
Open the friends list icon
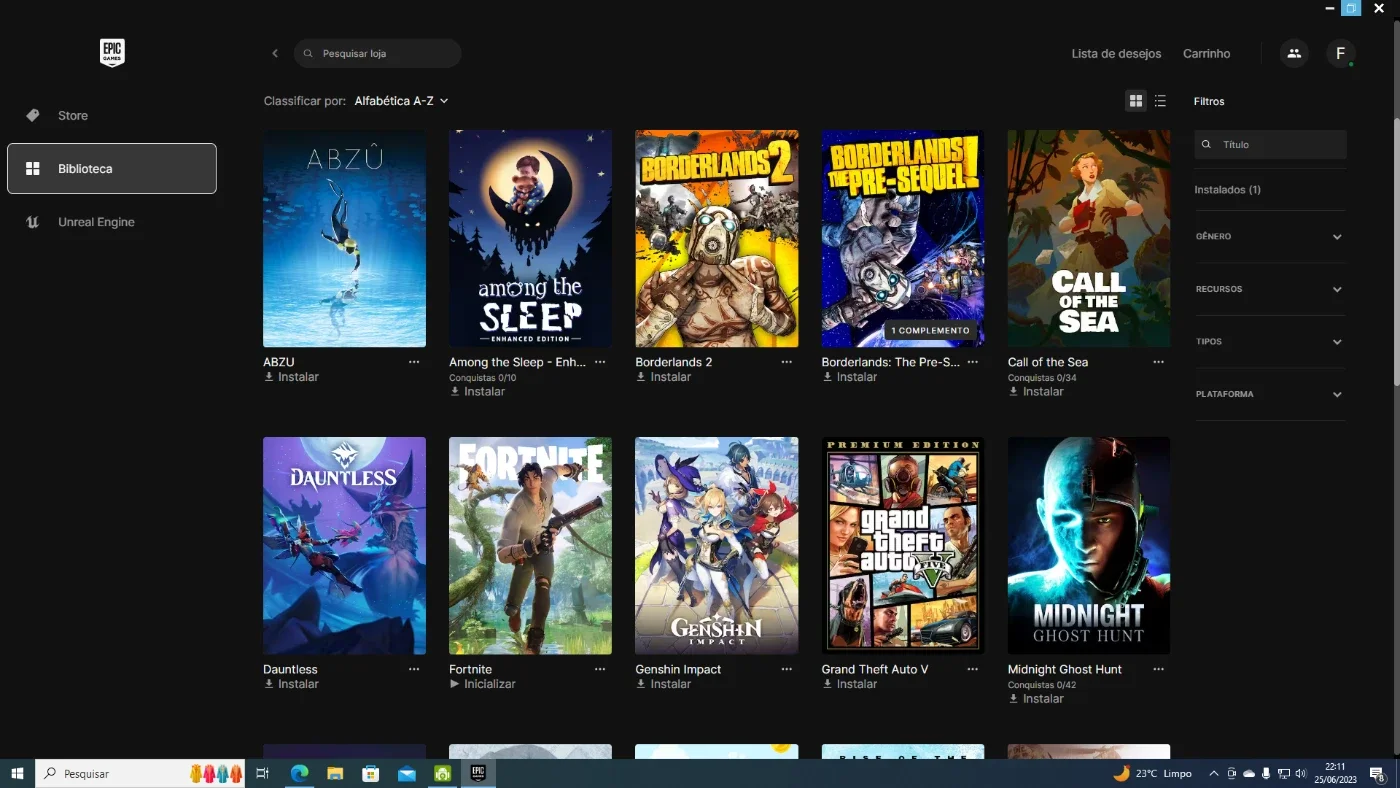tap(1294, 53)
